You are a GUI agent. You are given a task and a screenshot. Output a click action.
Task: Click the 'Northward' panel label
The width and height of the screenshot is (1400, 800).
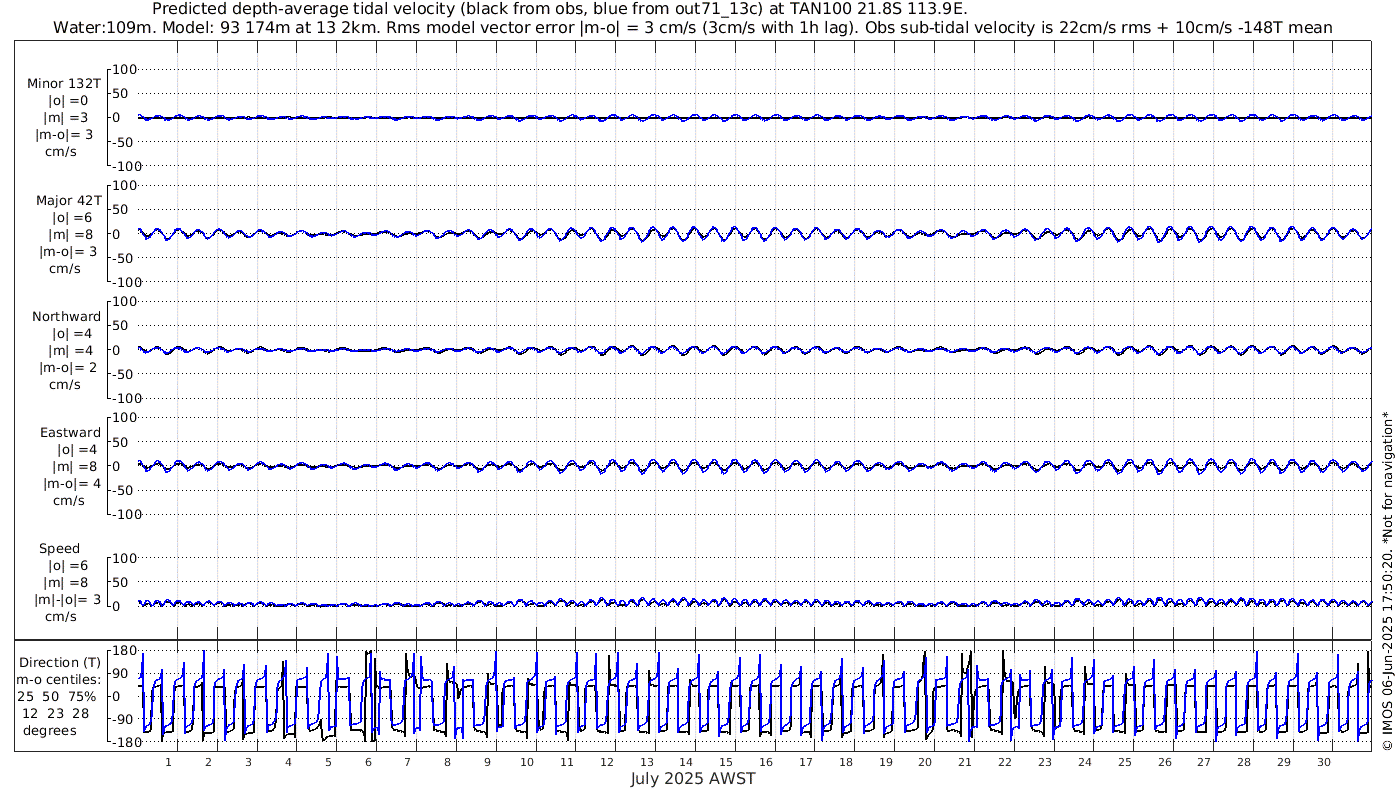click(66, 316)
